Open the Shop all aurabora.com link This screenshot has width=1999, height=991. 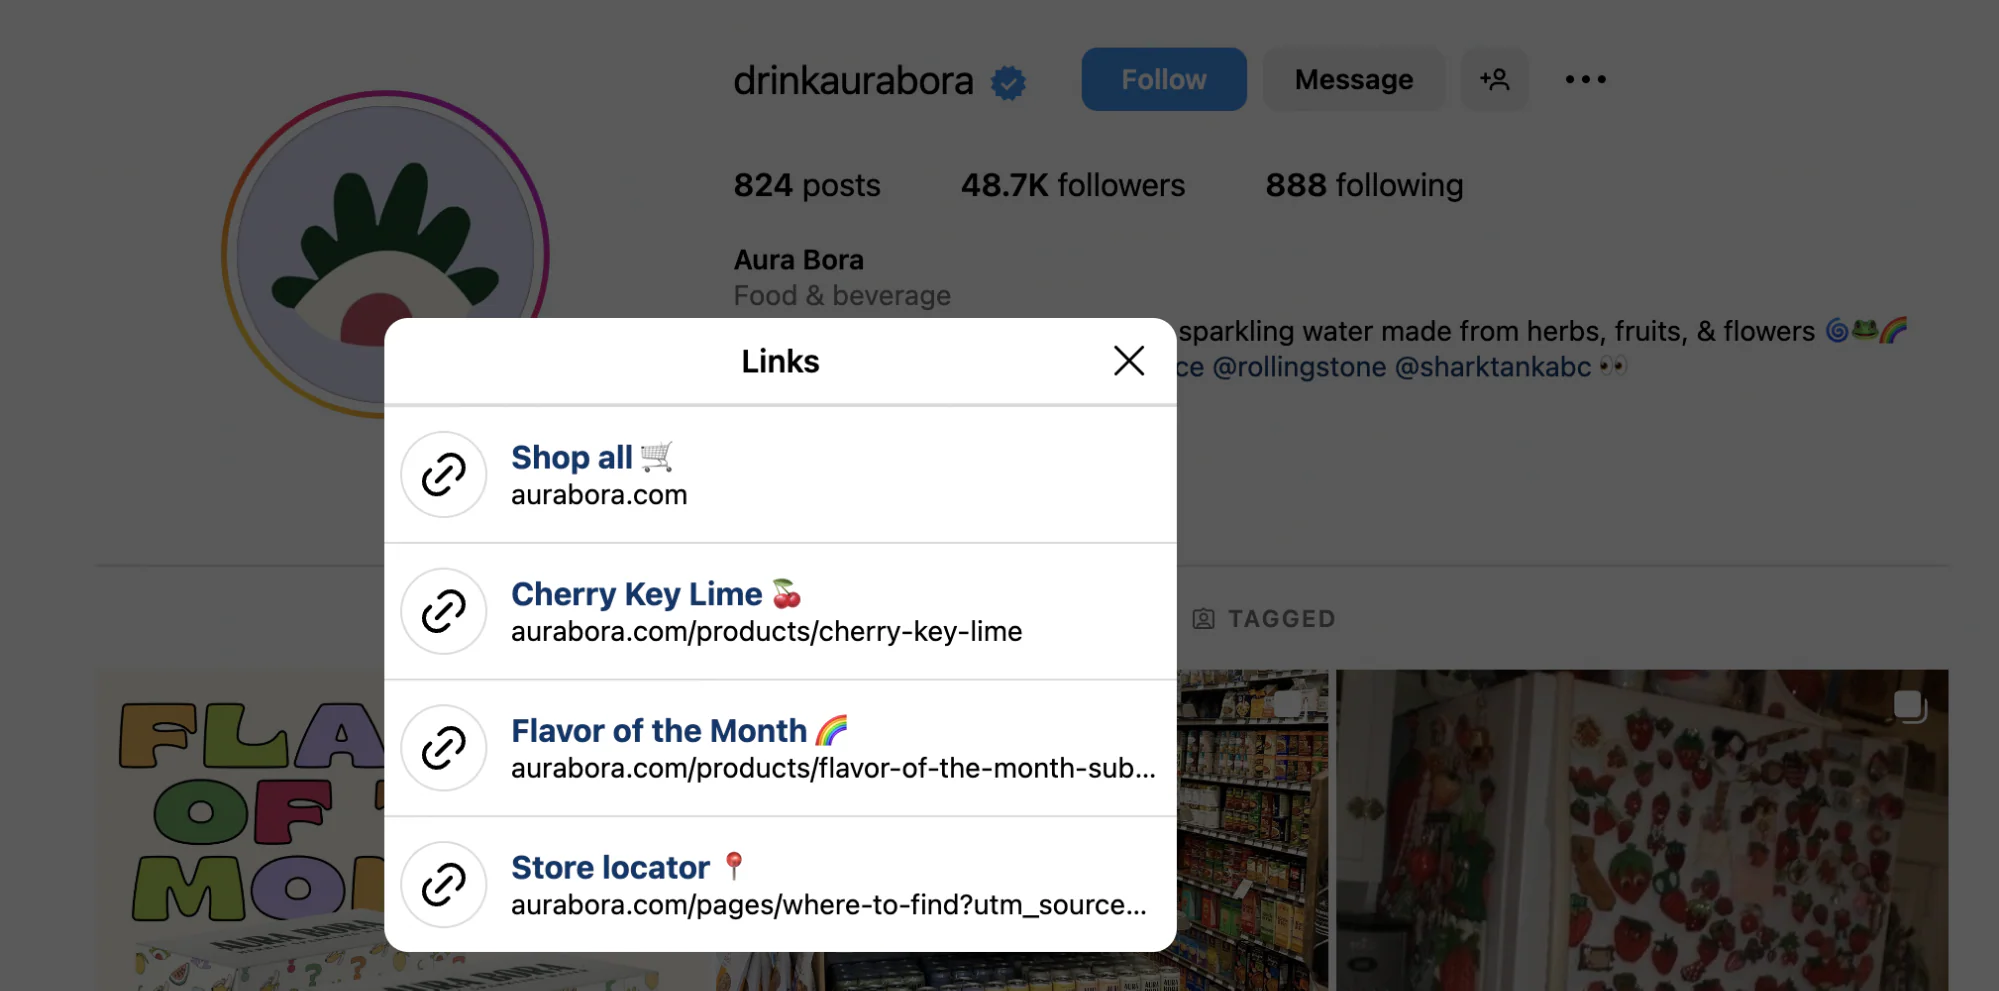[598, 475]
